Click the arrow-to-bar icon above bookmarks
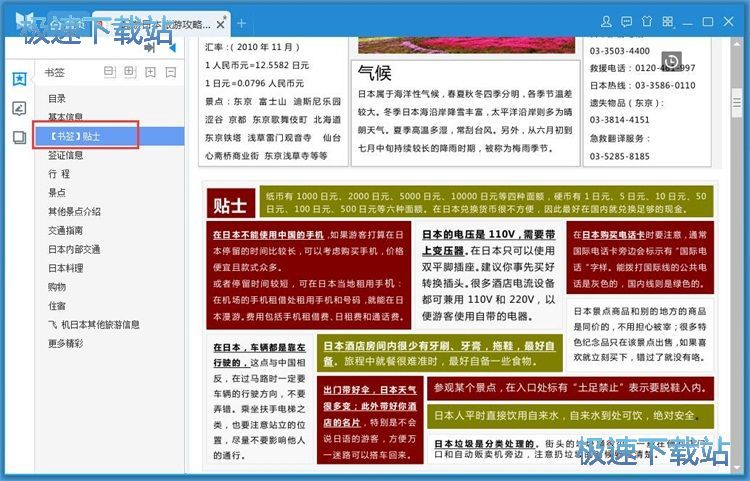The width and height of the screenshot is (750, 481). click(x=150, y=48)
